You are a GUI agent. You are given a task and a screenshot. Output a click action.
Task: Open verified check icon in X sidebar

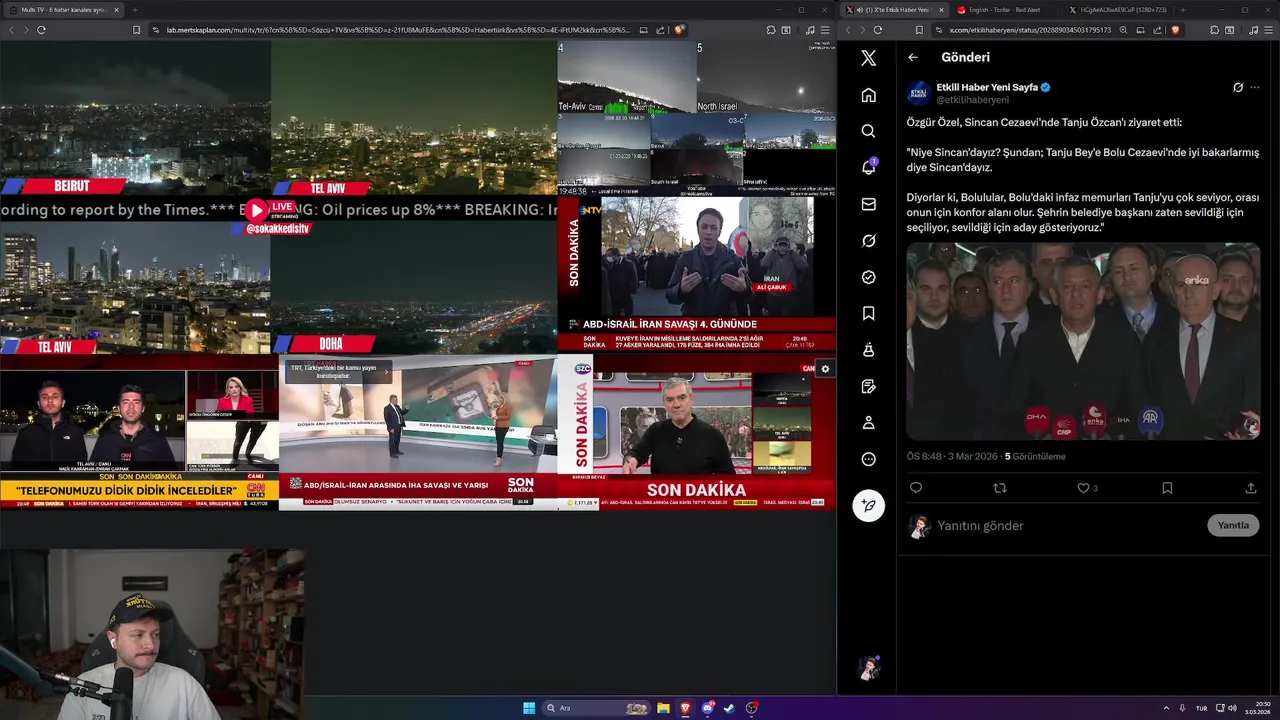point(868,277)
